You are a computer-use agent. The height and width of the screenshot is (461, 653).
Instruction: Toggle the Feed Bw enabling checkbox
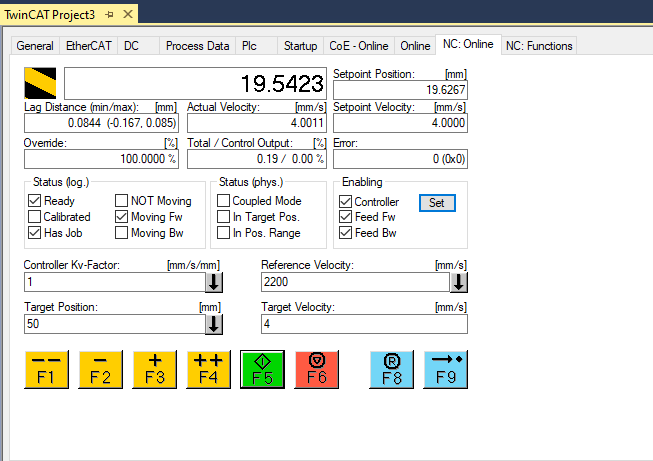[345, 233]
